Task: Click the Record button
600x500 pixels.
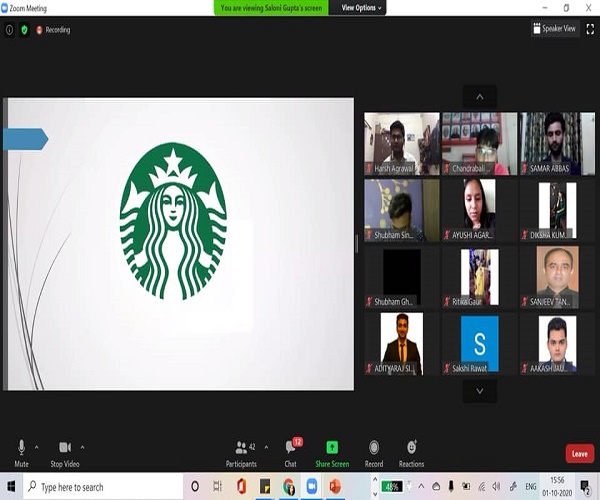Action: pos(374,453)
